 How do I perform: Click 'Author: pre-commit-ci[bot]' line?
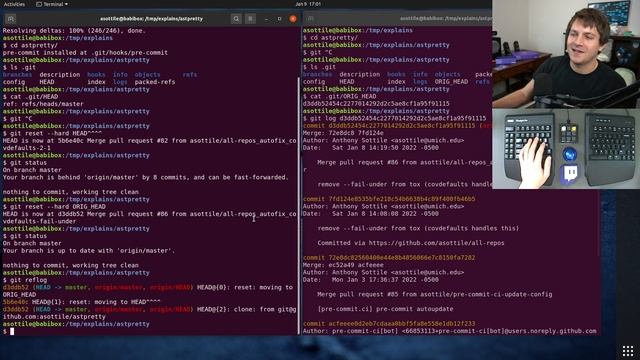449,331
